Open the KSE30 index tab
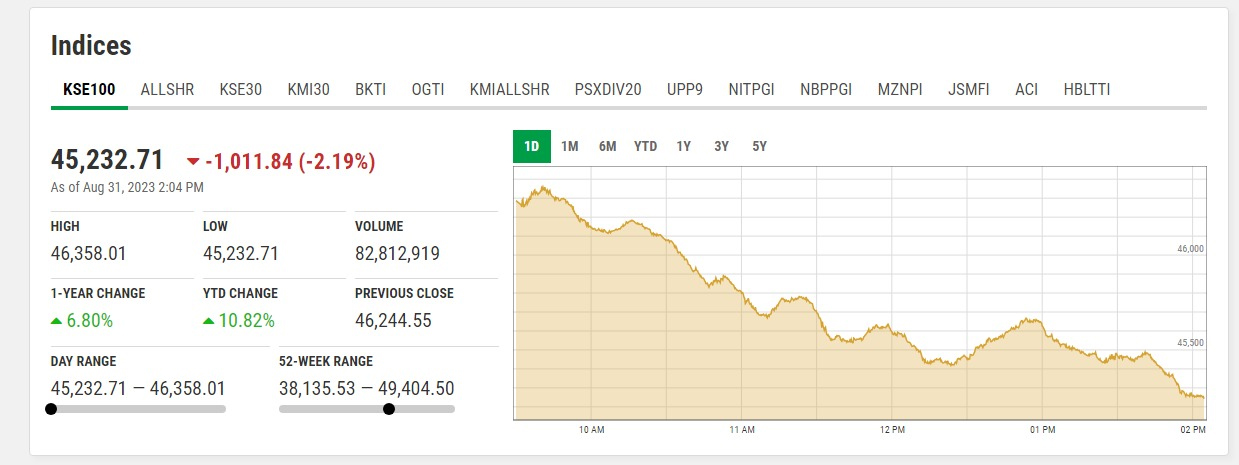The image size is (1239, 465). coord(241,89)
